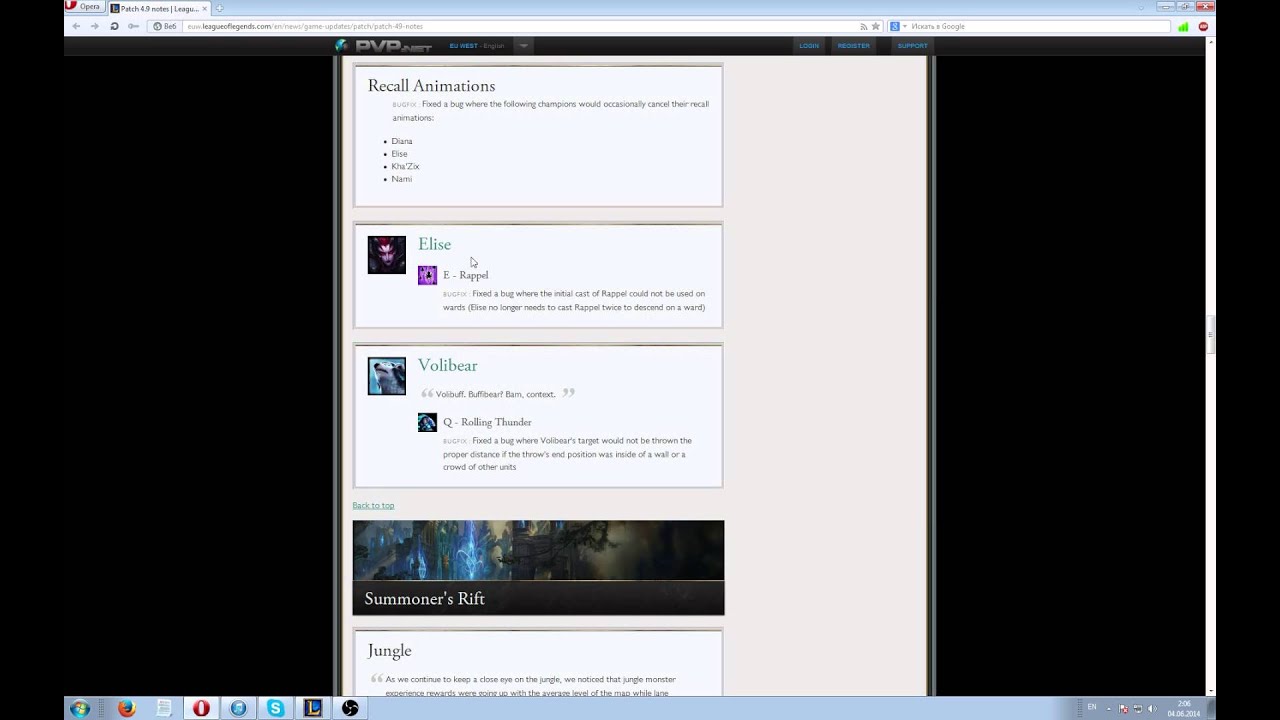This screenshot has height=720, width=1280.
Task: Launch Firefox from the taskbar
Action: pyautogui.click(x=126, y=708)
